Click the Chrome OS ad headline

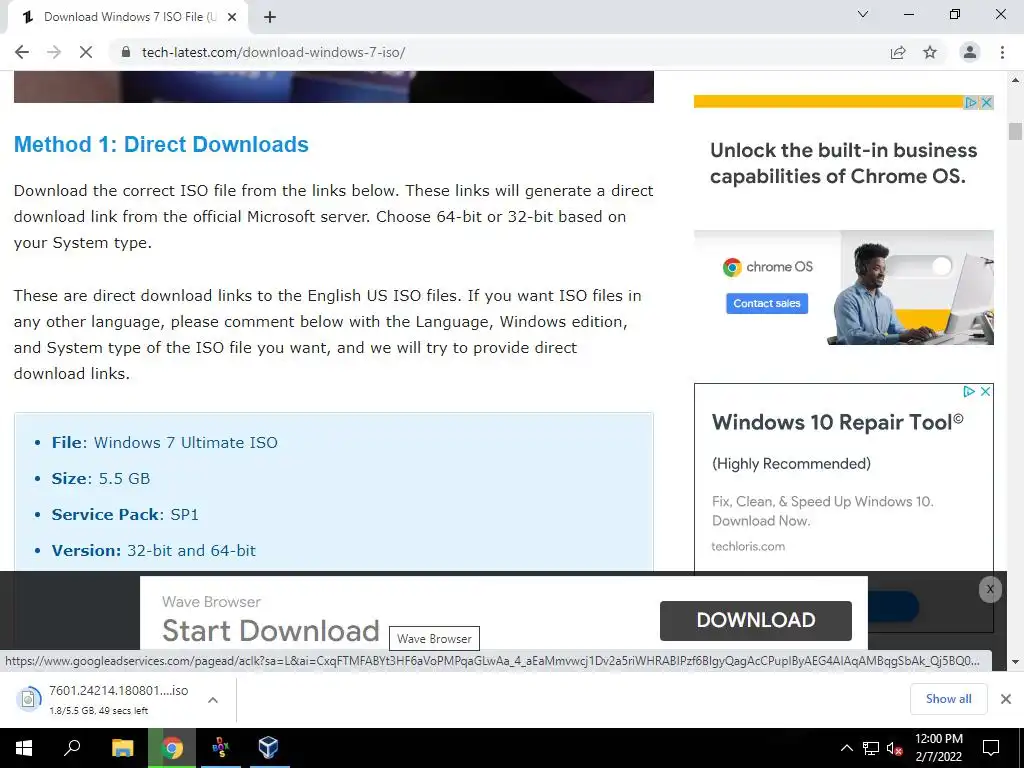843,163
